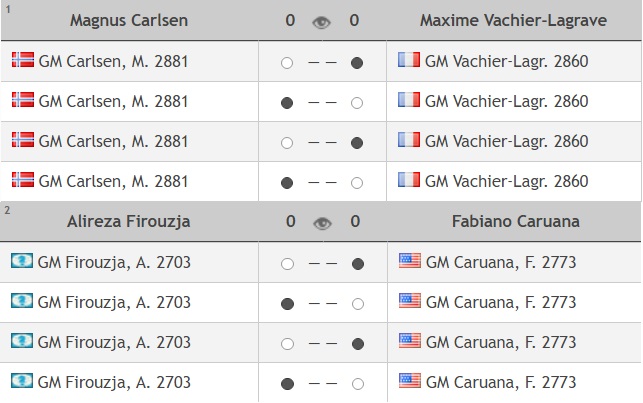
Task: Click the US flag in Caruana's last game row
Action: pos(409,382)
